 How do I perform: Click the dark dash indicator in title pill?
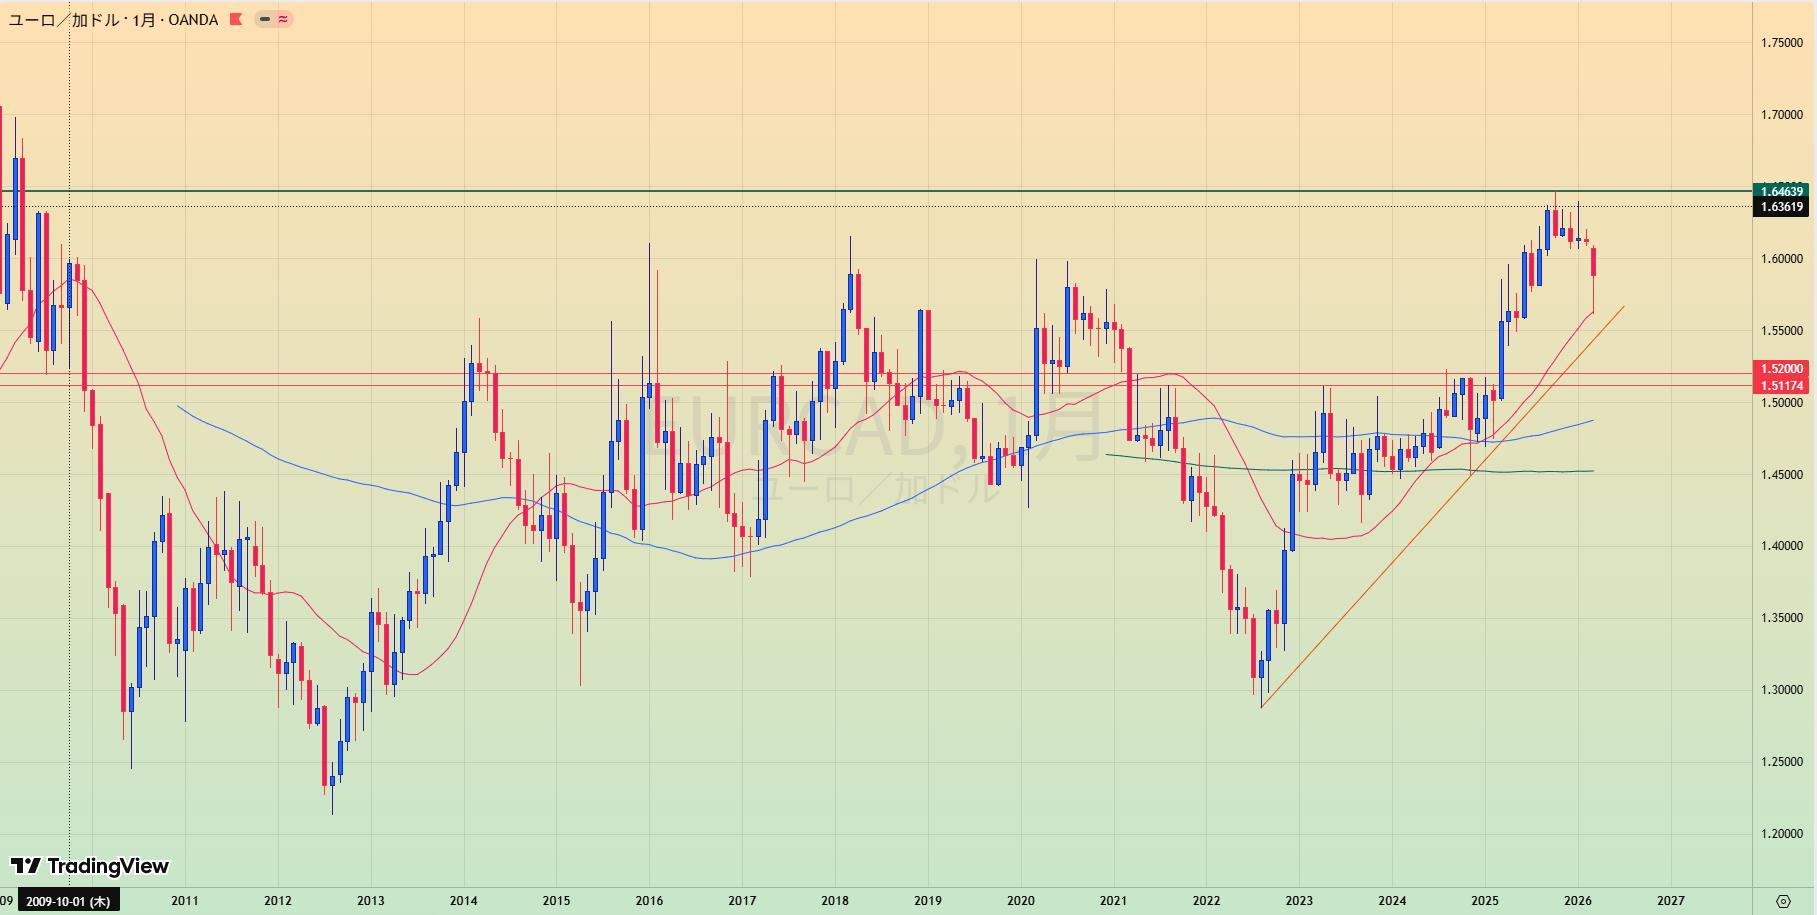(264, 19)
